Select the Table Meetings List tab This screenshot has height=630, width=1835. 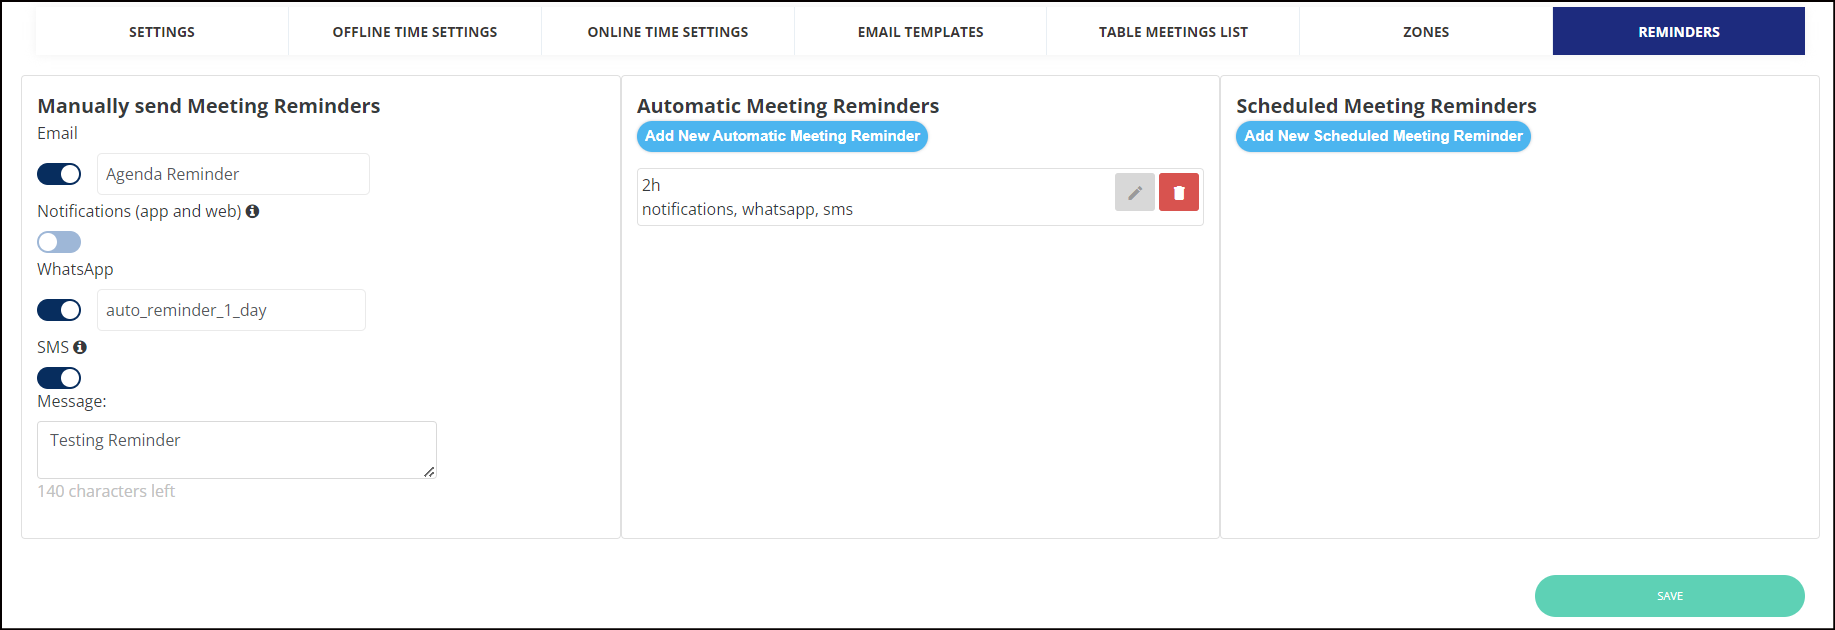pos(1173,32)
